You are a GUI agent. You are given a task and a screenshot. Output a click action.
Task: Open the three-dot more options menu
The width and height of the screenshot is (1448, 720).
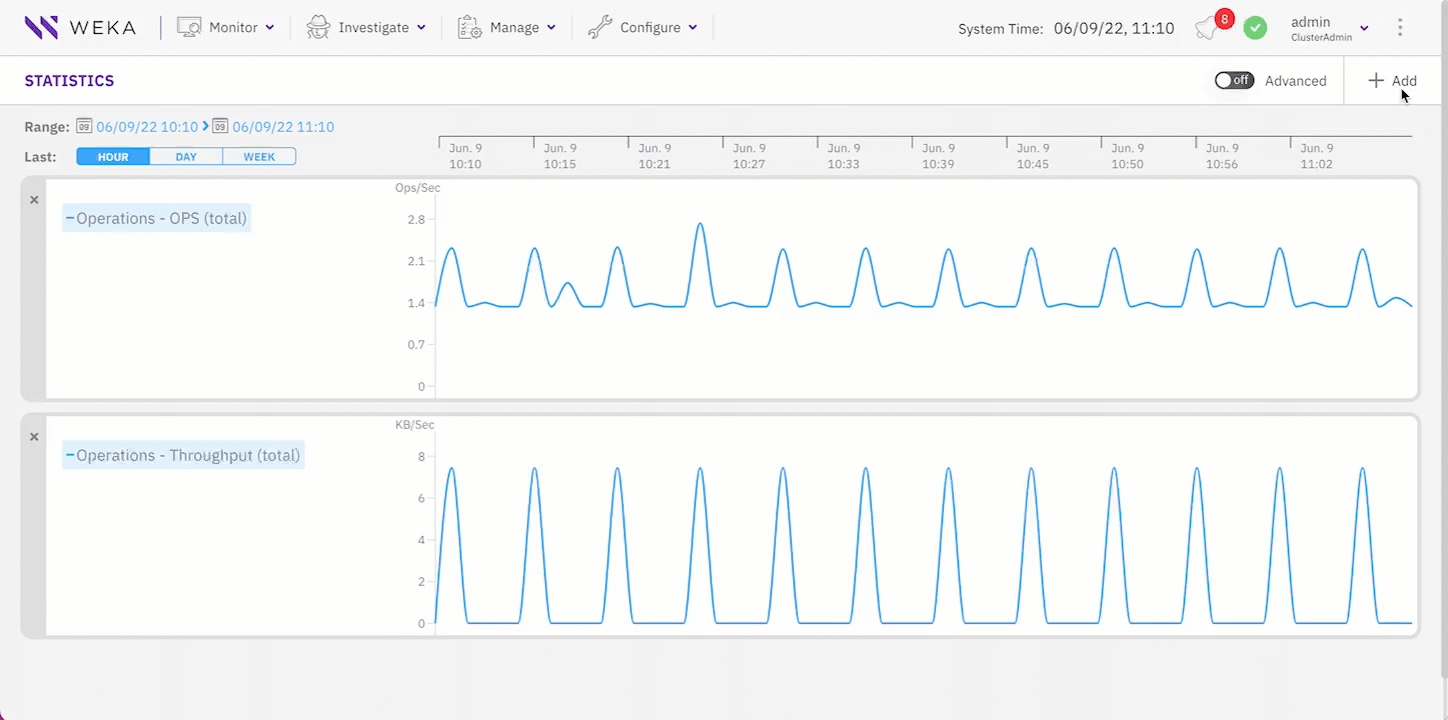point(1400,28)
